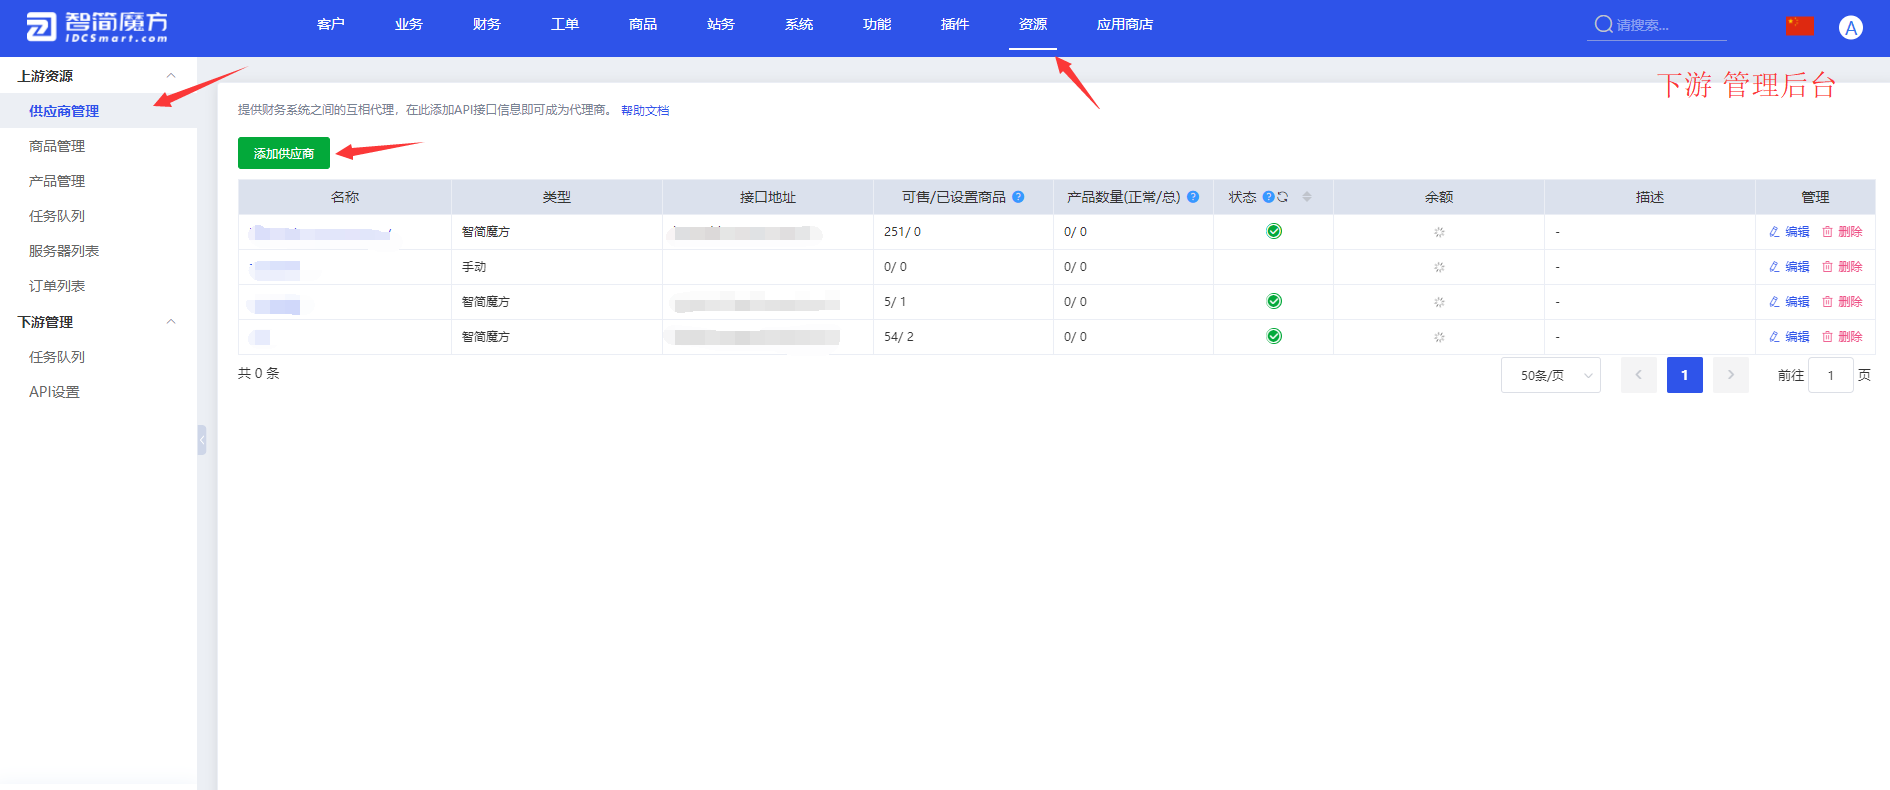The width and height of the screenshot is (1890, 790).
Task: Click the refresh icon in 状态 column header
Action: click(1282, 197)
